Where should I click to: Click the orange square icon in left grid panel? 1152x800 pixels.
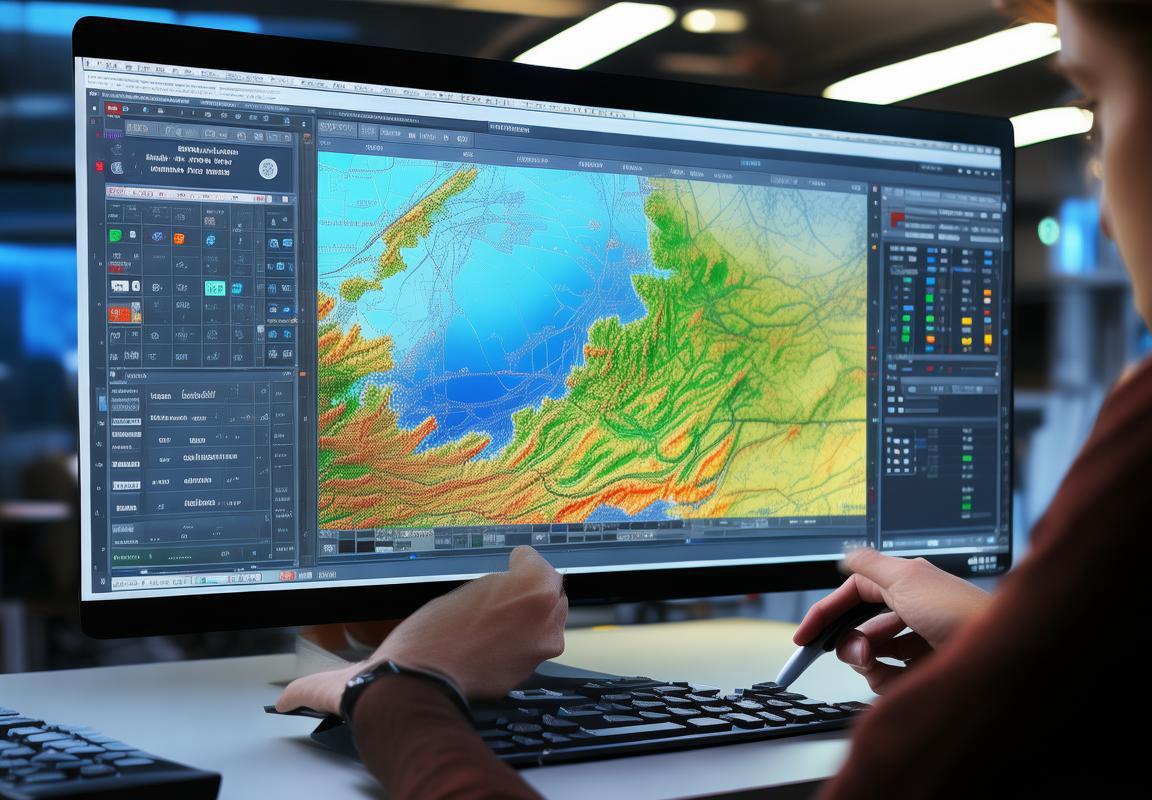point(179,238)
